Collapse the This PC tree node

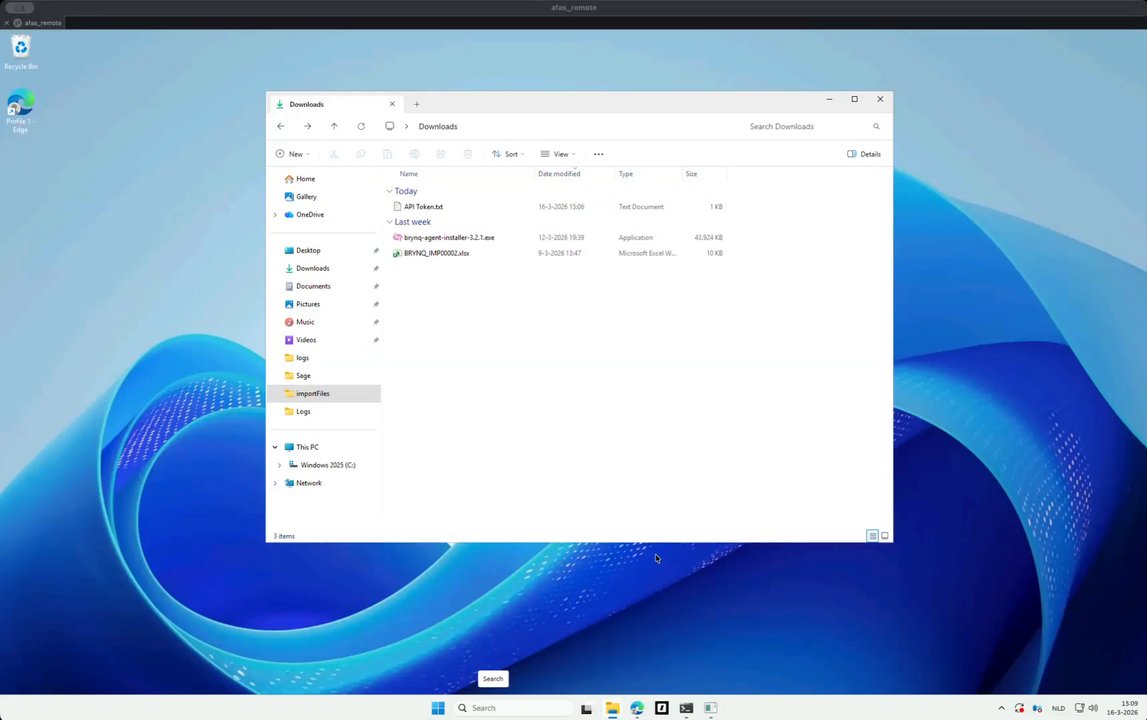(275, 447)
